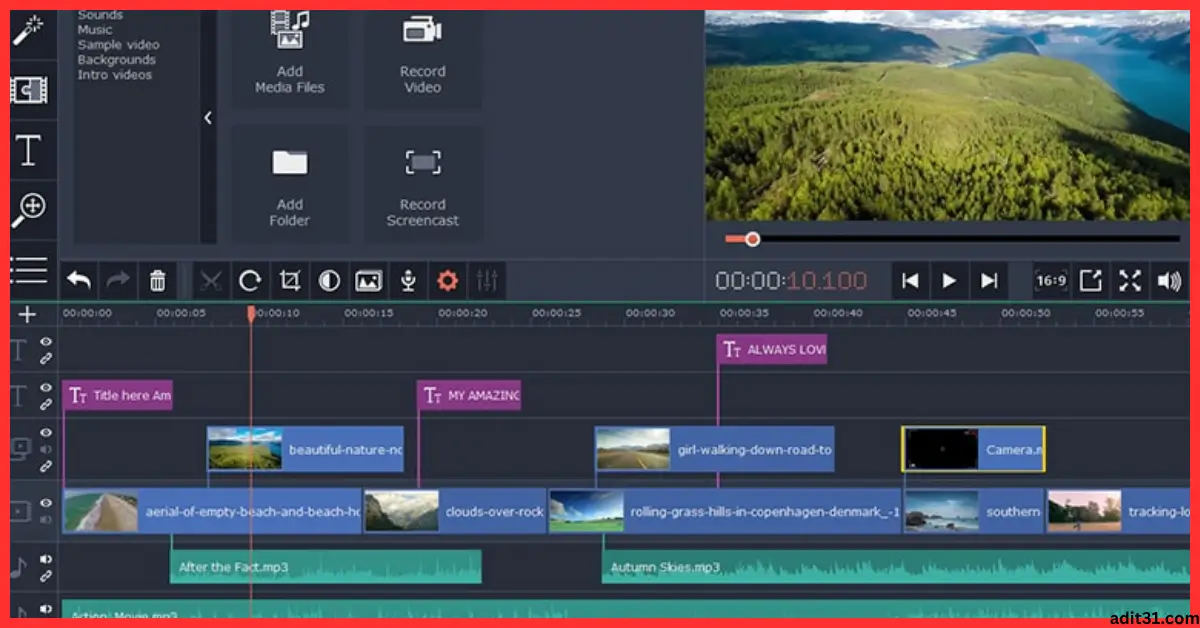The width and height of the screenshot is (1200, 628).
Task: Open the transitions panel in the left sidebar
Action: click(x=27, y=91)
